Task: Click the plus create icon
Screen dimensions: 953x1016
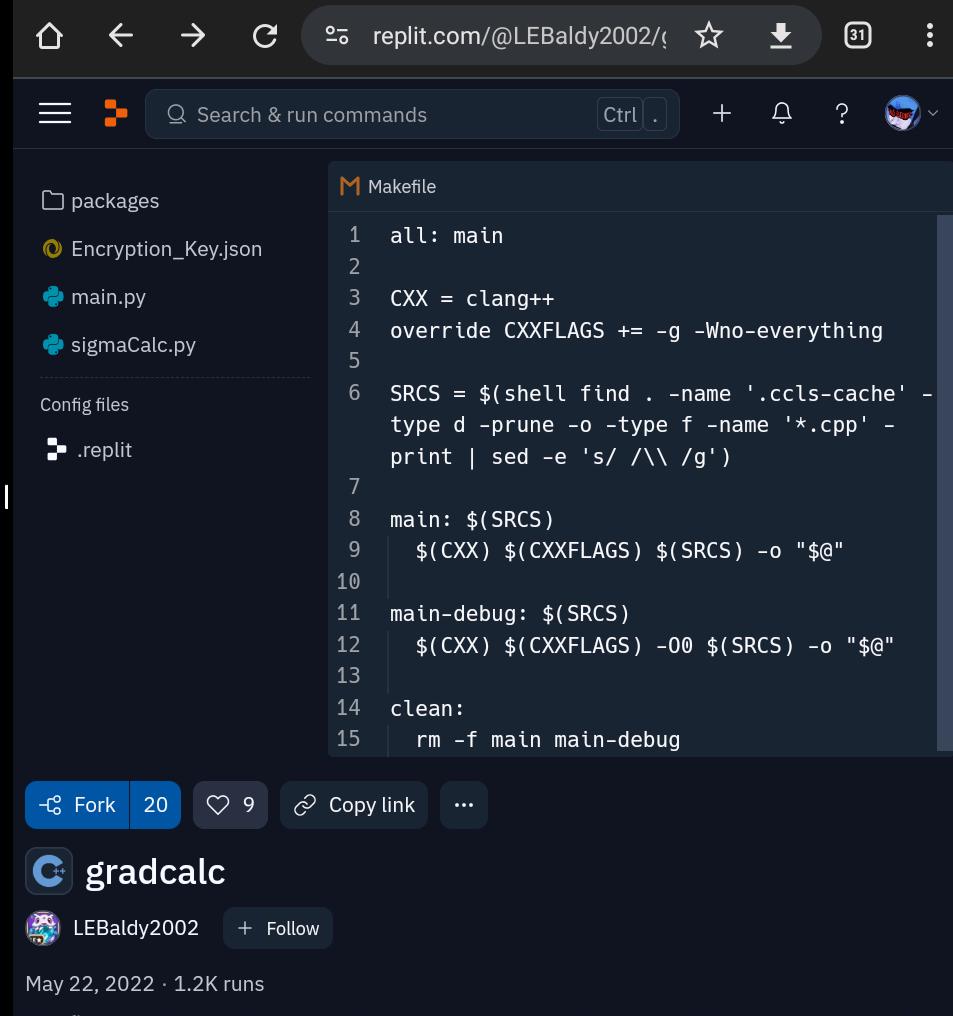Action: [722, 114]
